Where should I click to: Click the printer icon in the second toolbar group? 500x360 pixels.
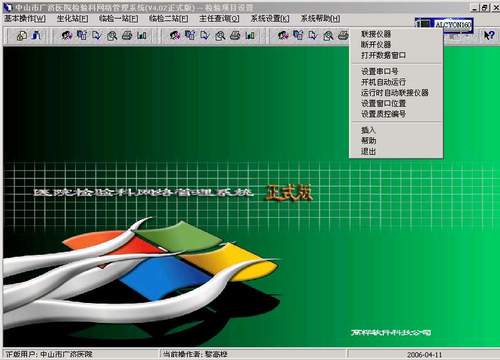[235, 35]
